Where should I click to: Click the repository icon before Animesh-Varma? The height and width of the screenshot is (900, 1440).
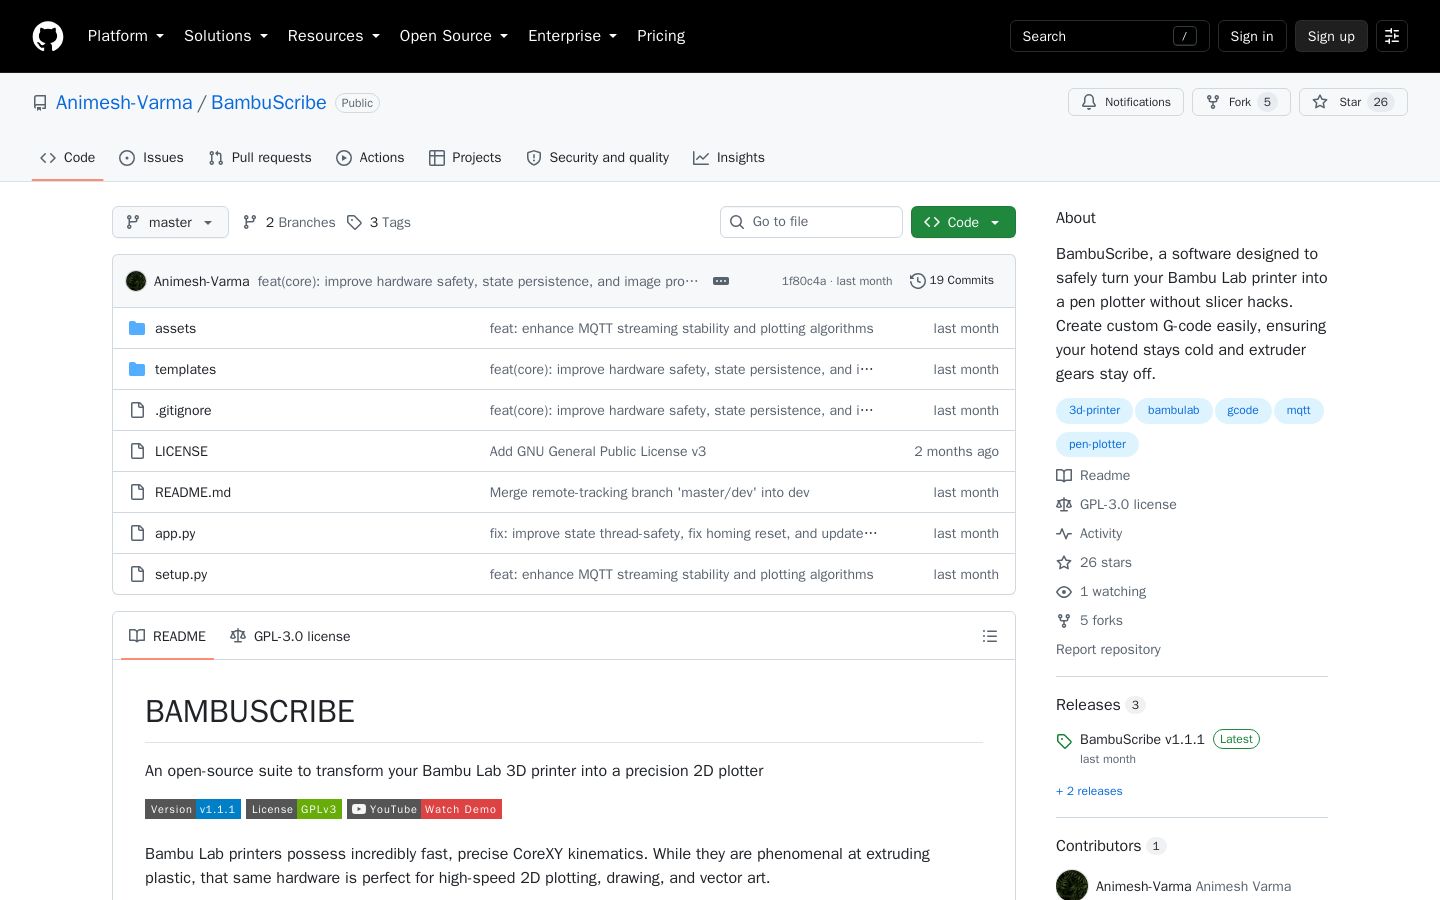pos(40,103)
